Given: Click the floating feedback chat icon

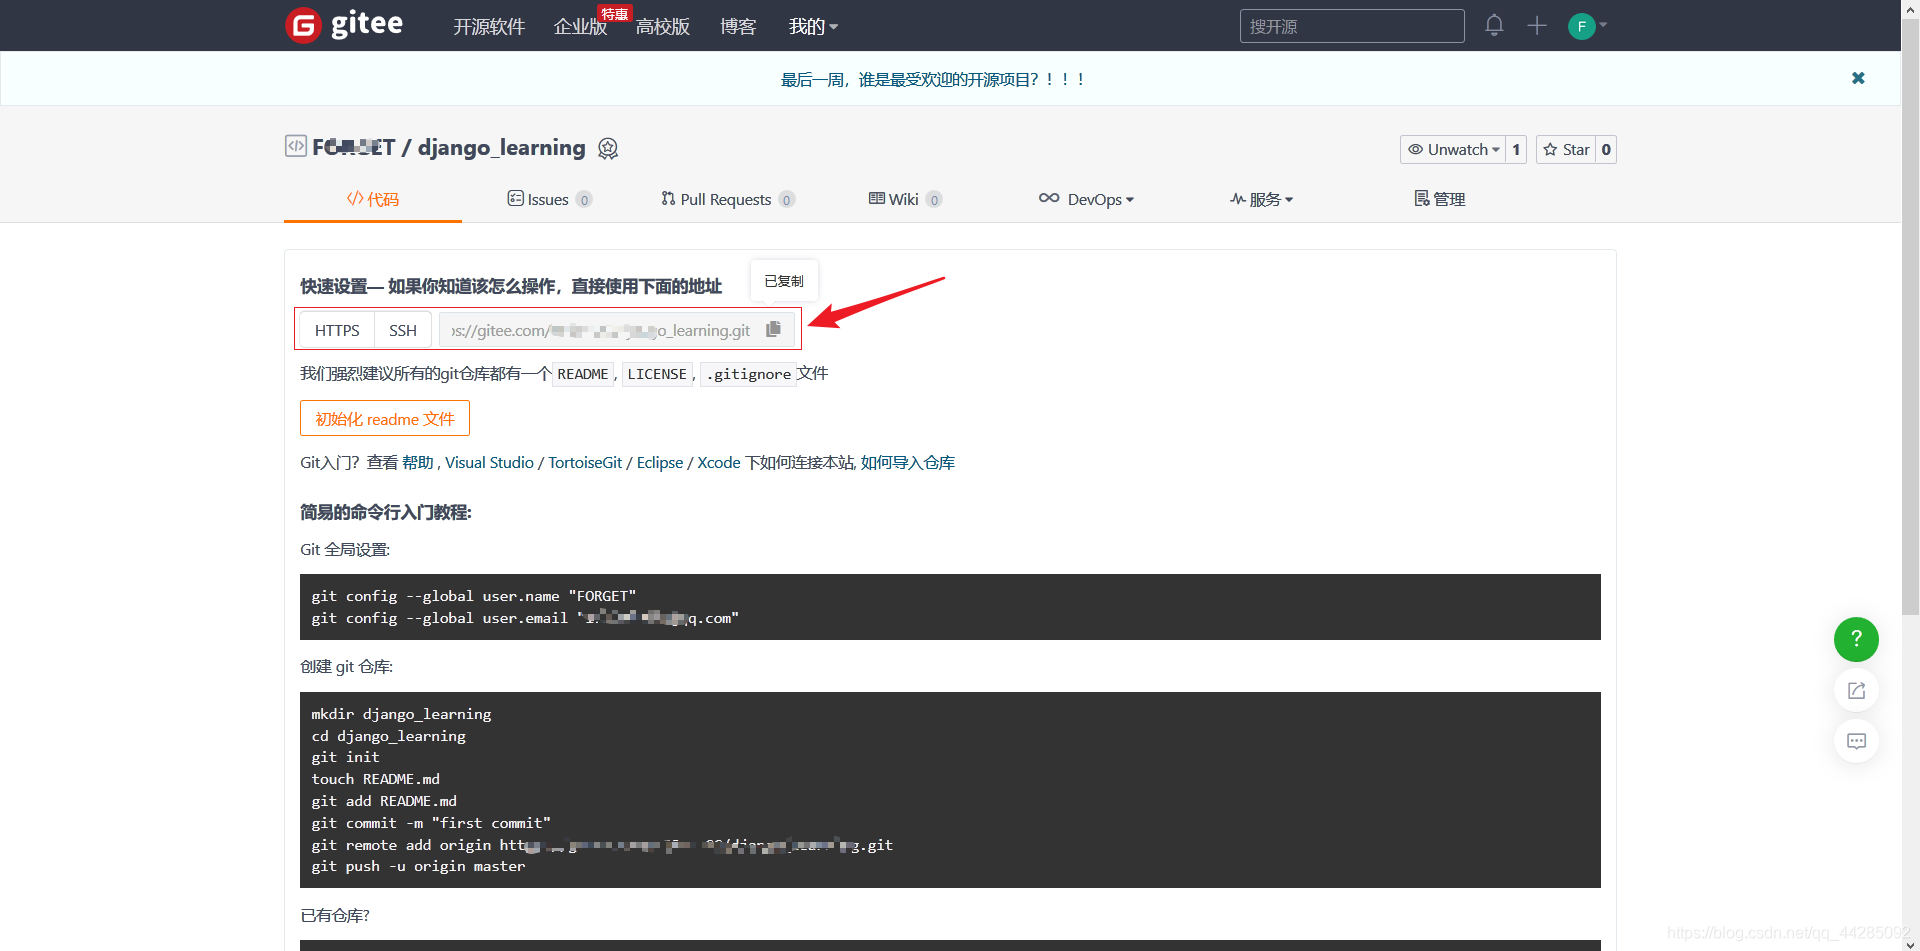Looking at the screenshot, I should (x=1856, y=741).
